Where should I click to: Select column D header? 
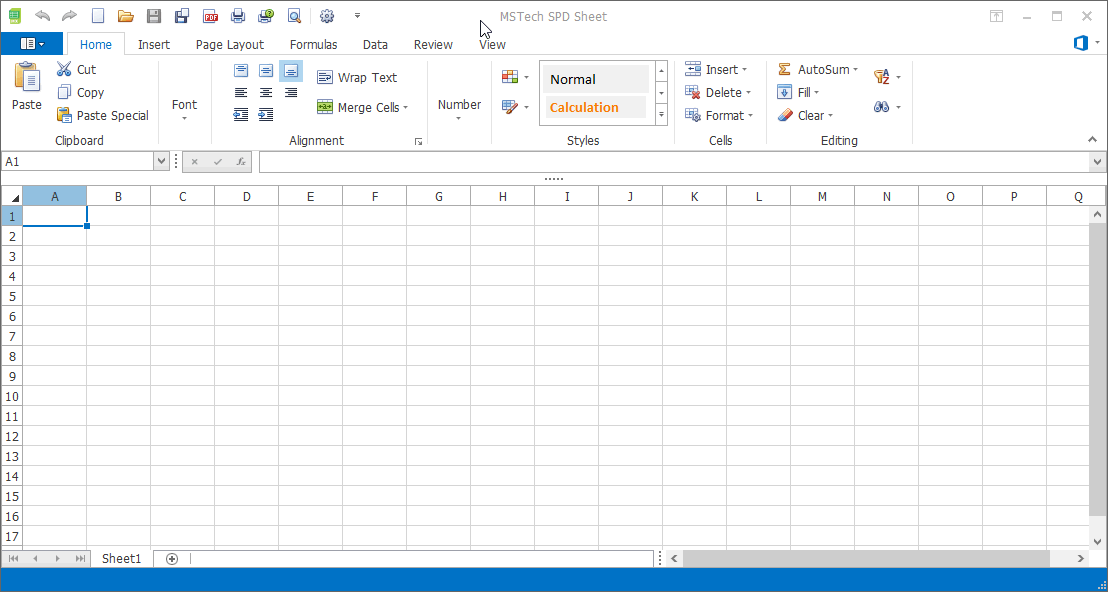pyautogui.click(x=247, y=196)
